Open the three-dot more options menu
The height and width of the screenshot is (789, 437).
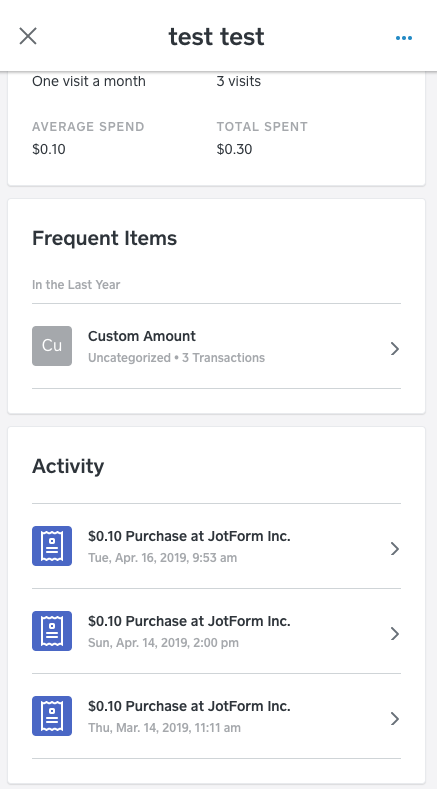click(404, 38)
